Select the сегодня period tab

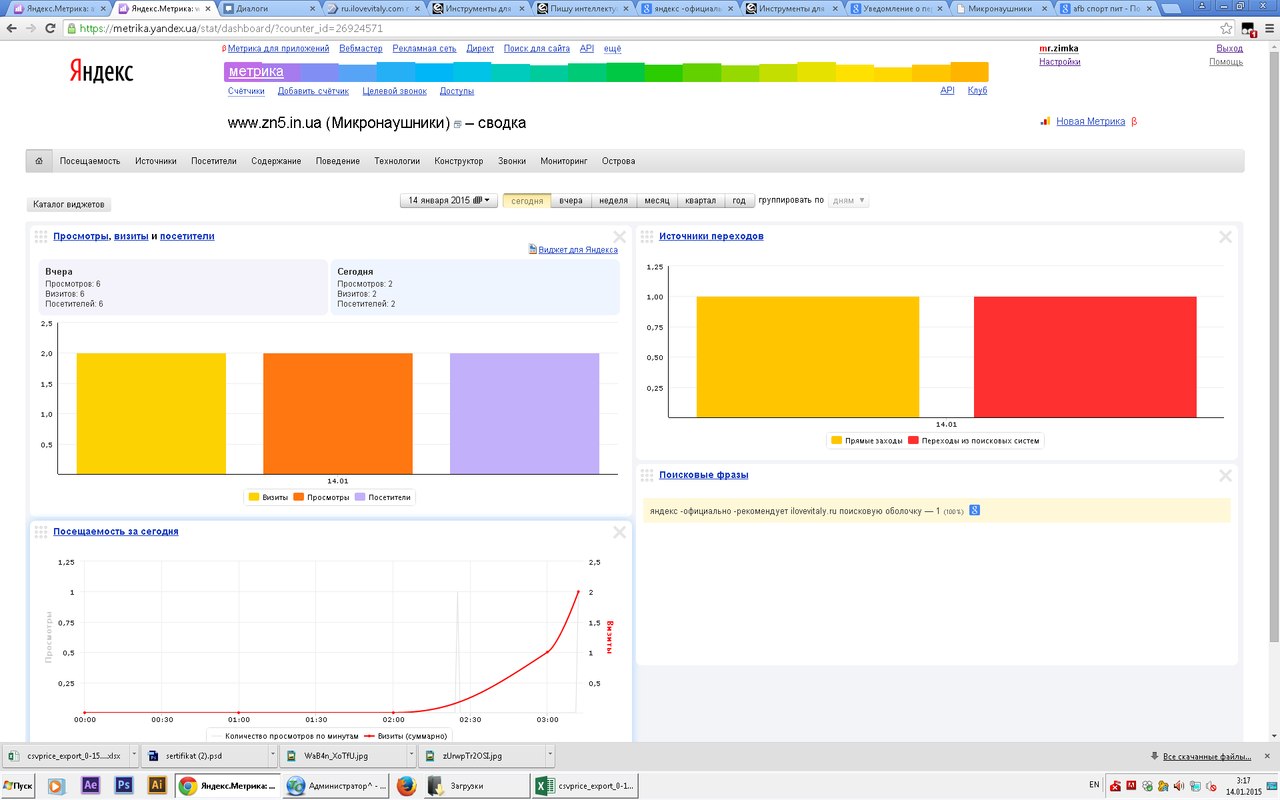click(x=527, y=201)
